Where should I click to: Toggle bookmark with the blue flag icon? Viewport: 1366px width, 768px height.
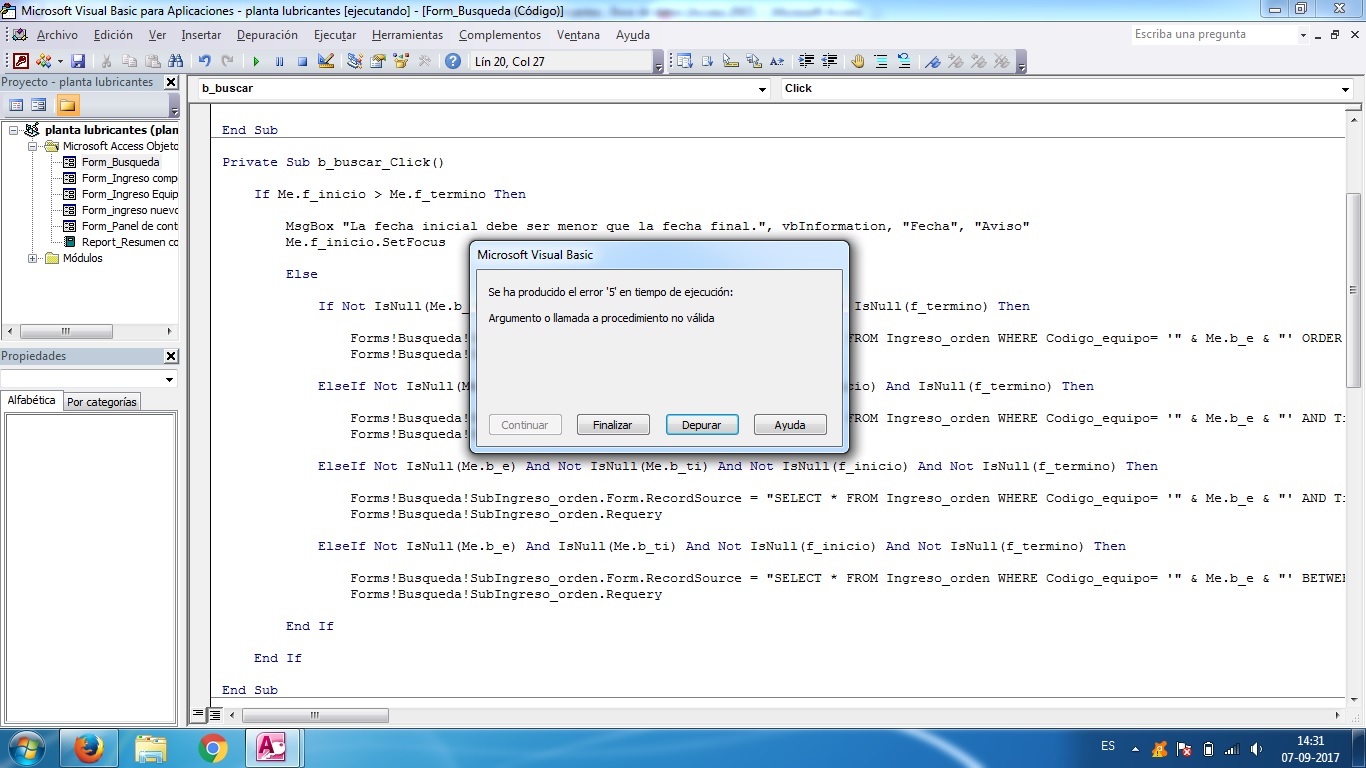pos(933,61)
